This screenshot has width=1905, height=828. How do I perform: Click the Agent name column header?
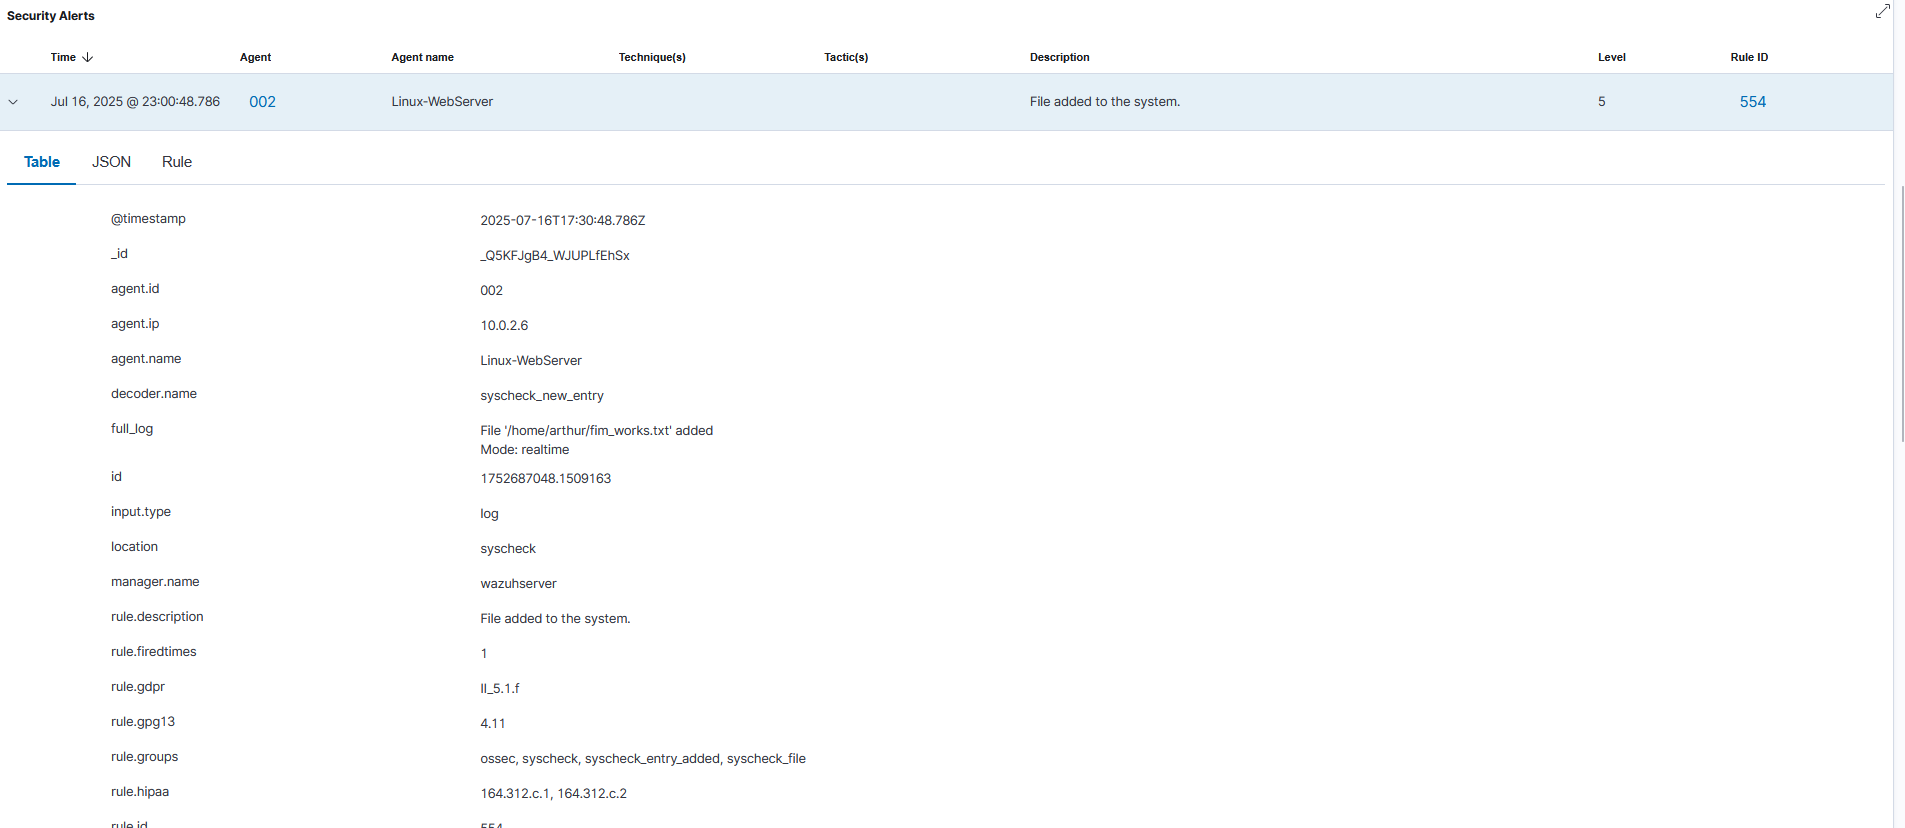tap(422, 57)
